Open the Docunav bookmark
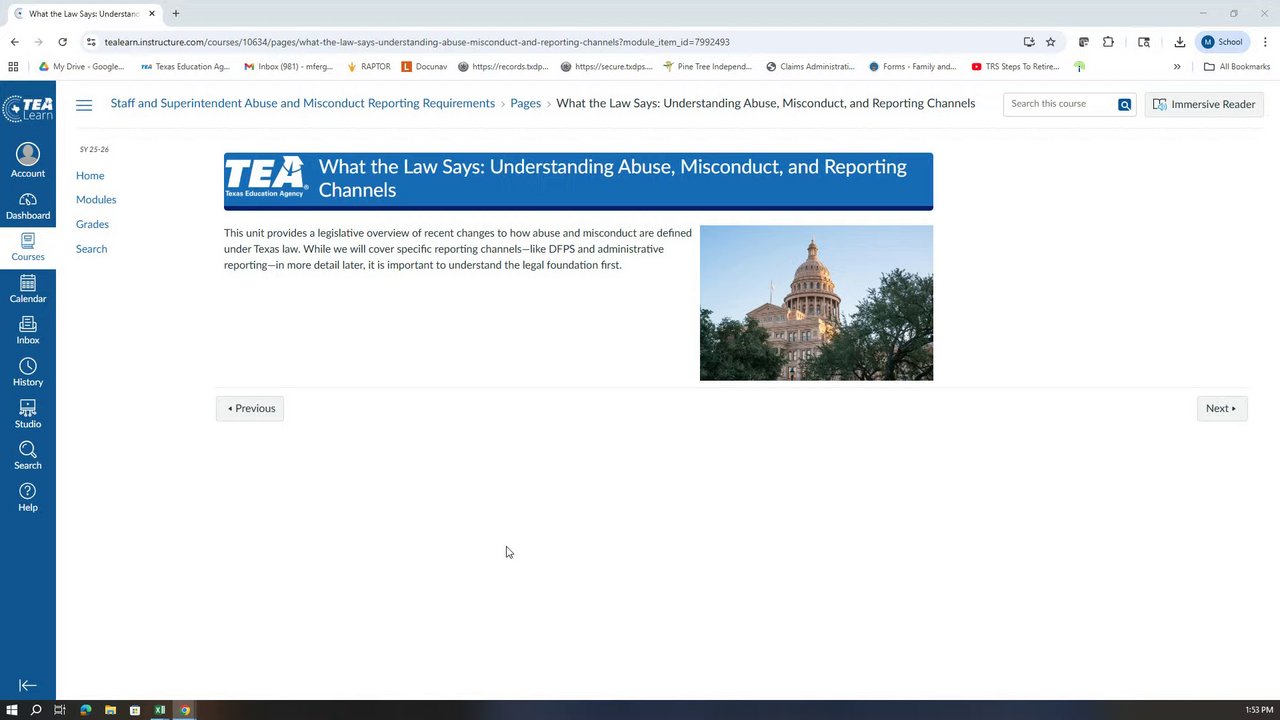The image size is (1280, 720). 424,67
